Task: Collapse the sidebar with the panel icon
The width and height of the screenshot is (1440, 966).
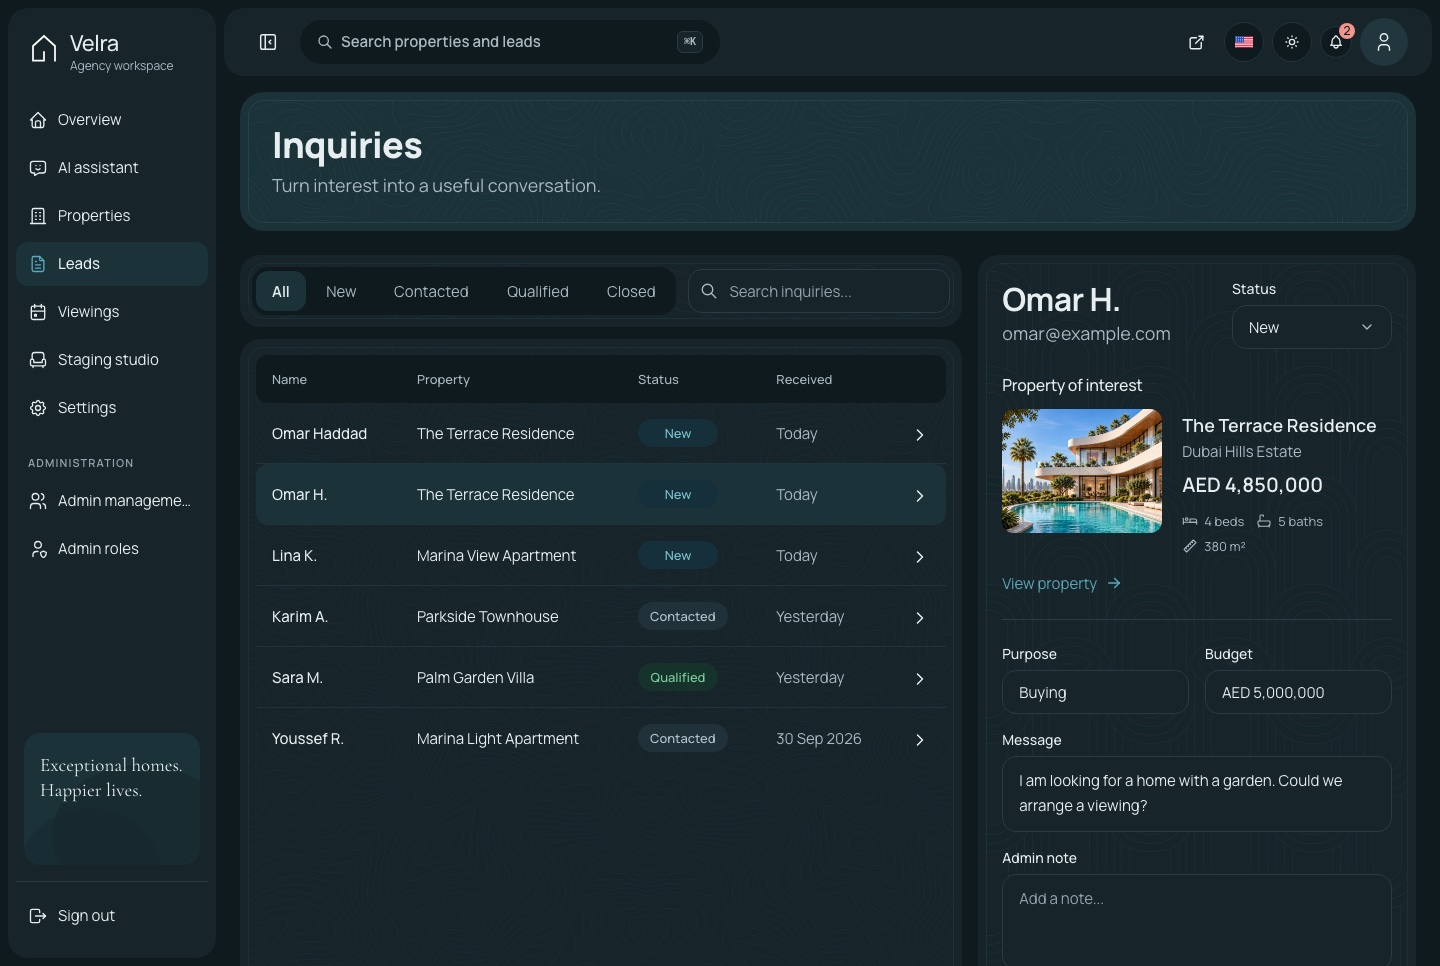Action: tap(268, 42)
